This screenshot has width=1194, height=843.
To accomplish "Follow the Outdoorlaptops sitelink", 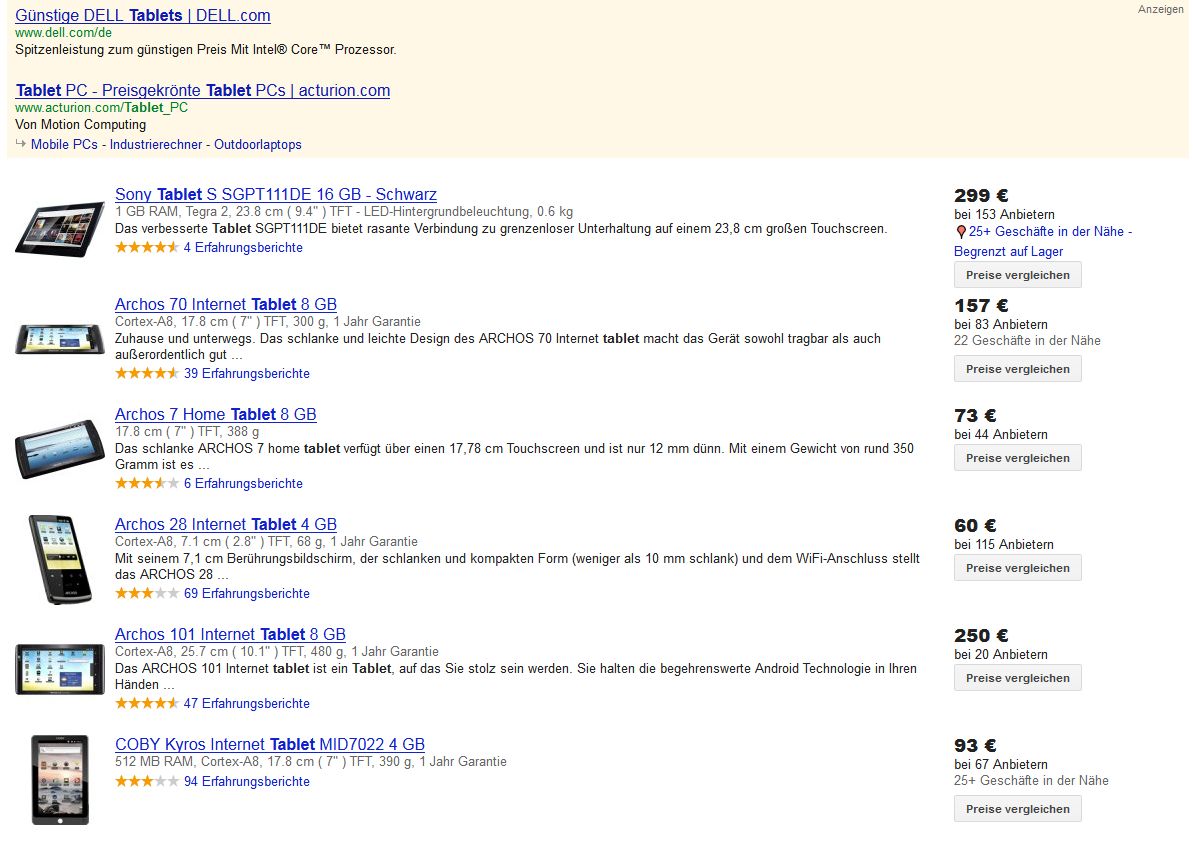I will (x=257, y=145).
